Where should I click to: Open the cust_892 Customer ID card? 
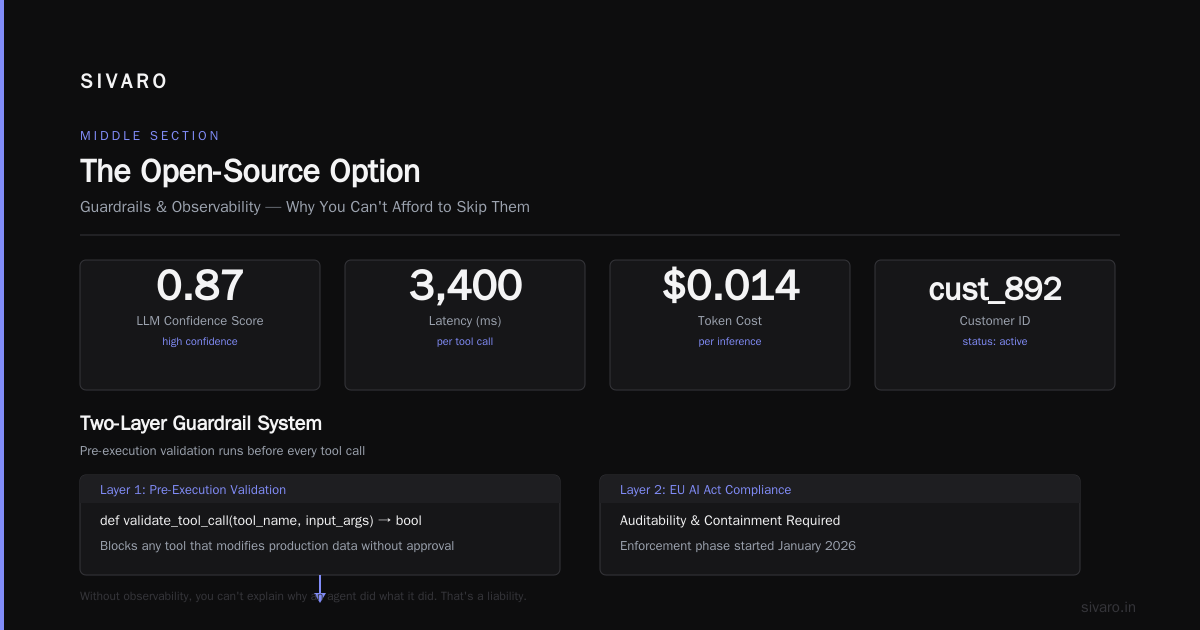(x=995, y=325)
